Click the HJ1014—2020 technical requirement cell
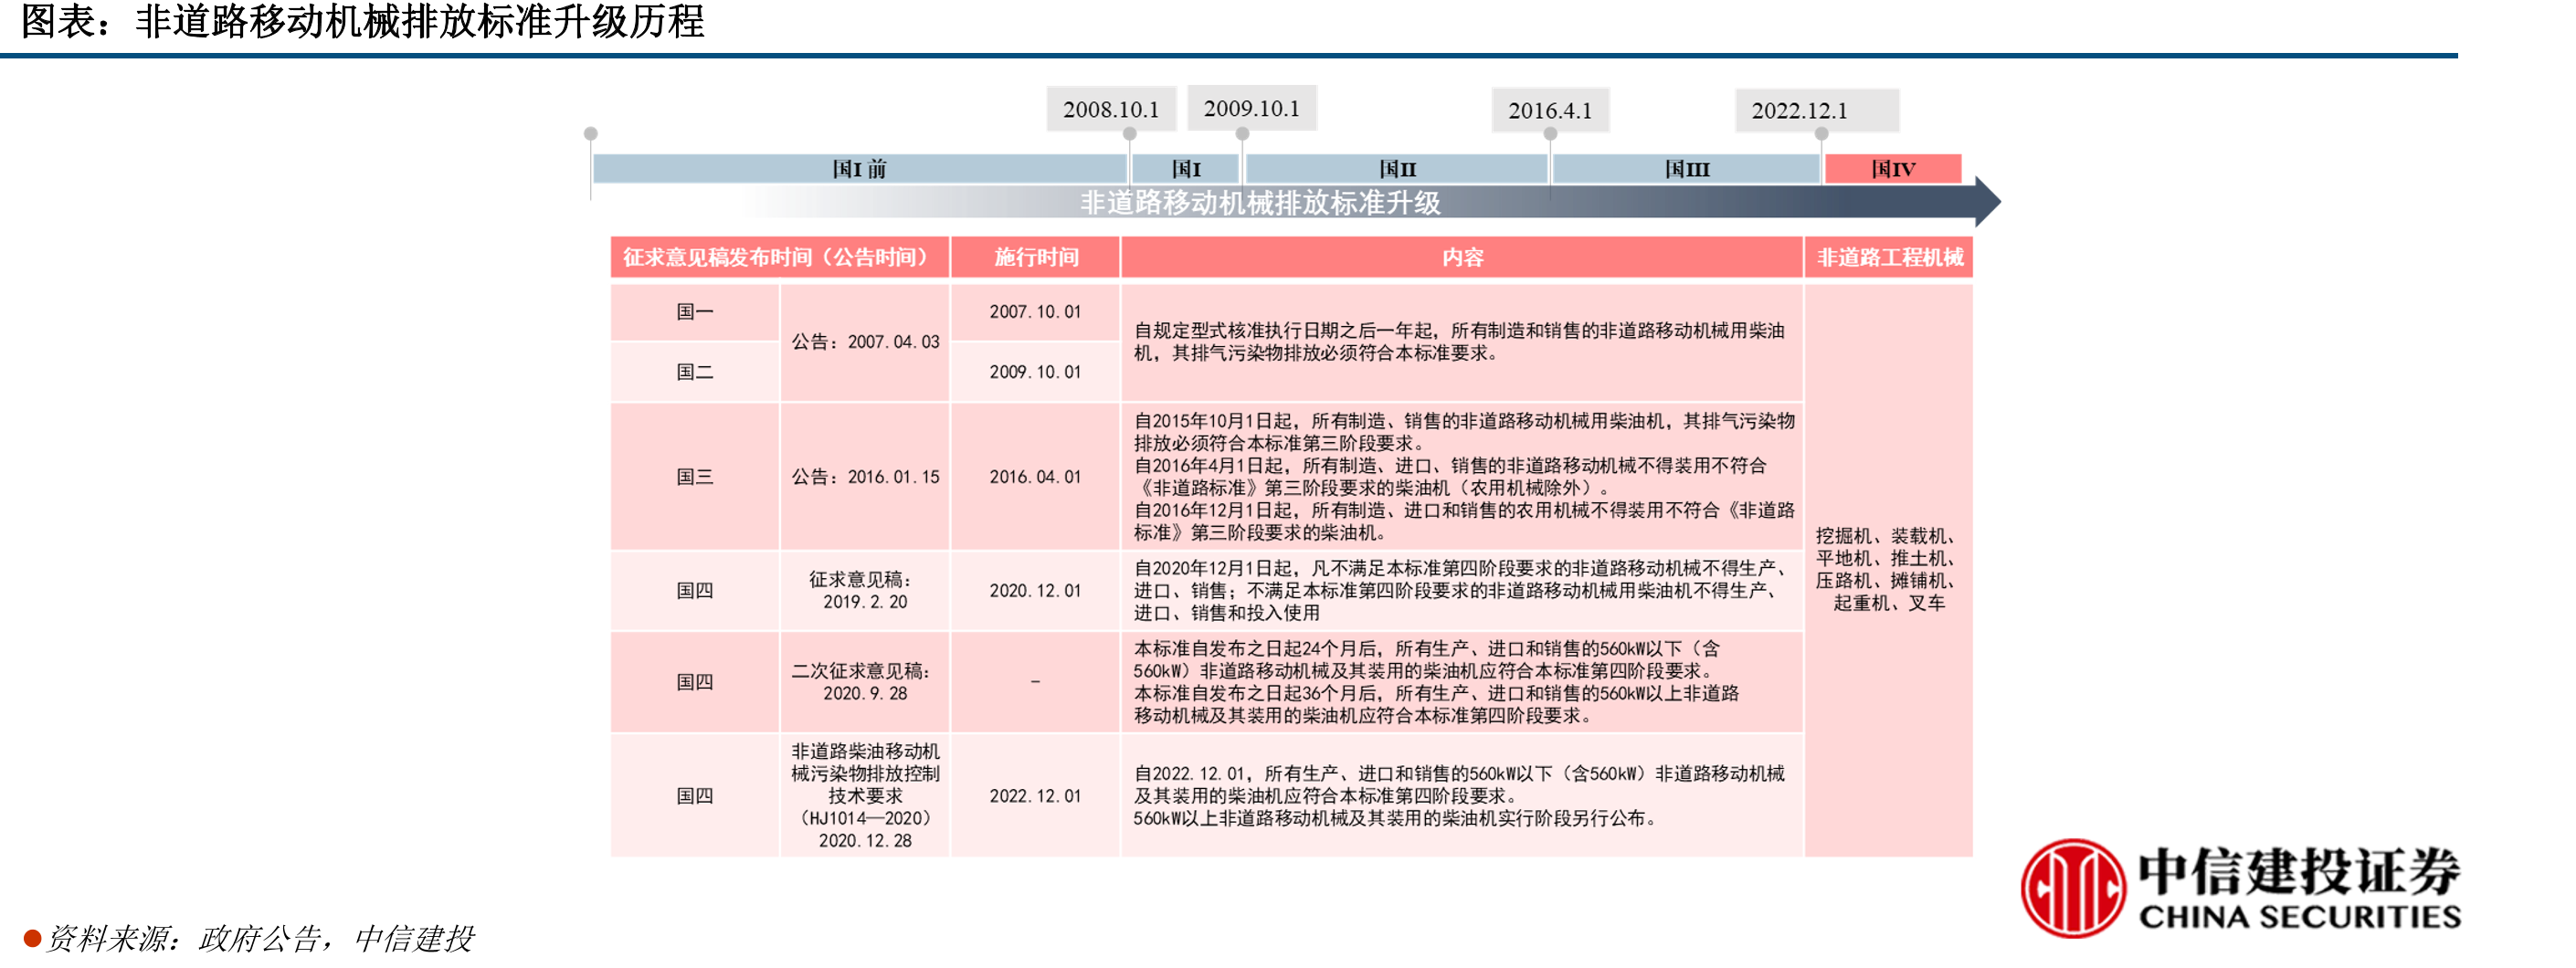Viewport: 2576px width, 968px height. (865, 796)
